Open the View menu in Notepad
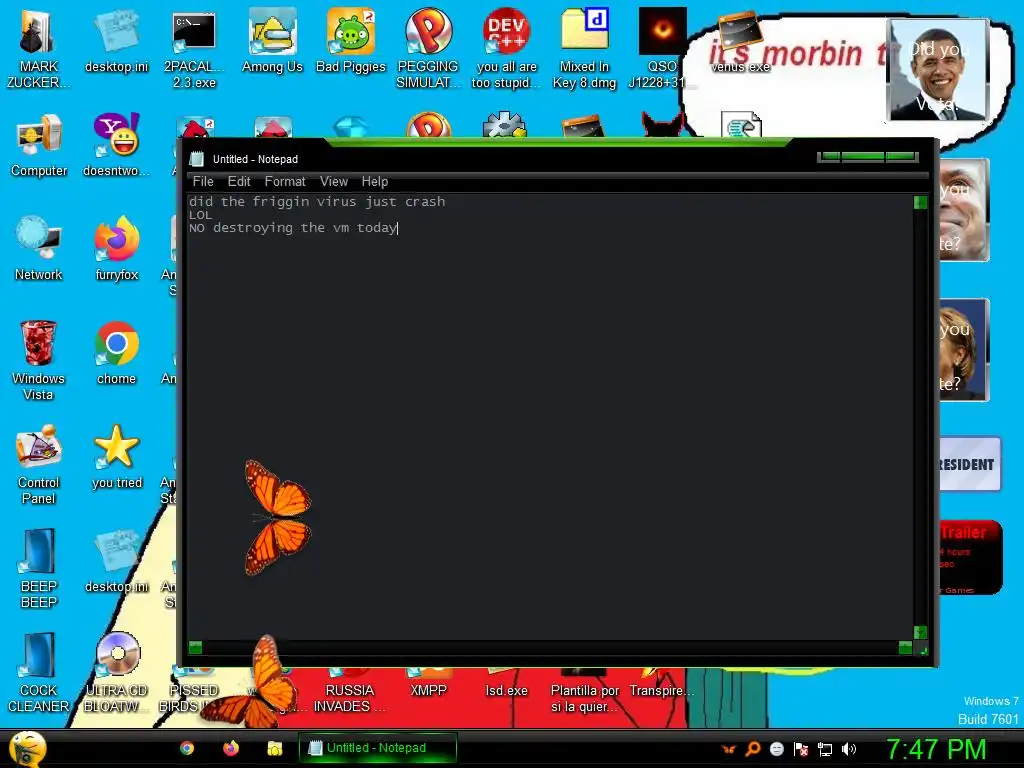The width and height of the screenshot is (1024, 768). pos(334,182)
